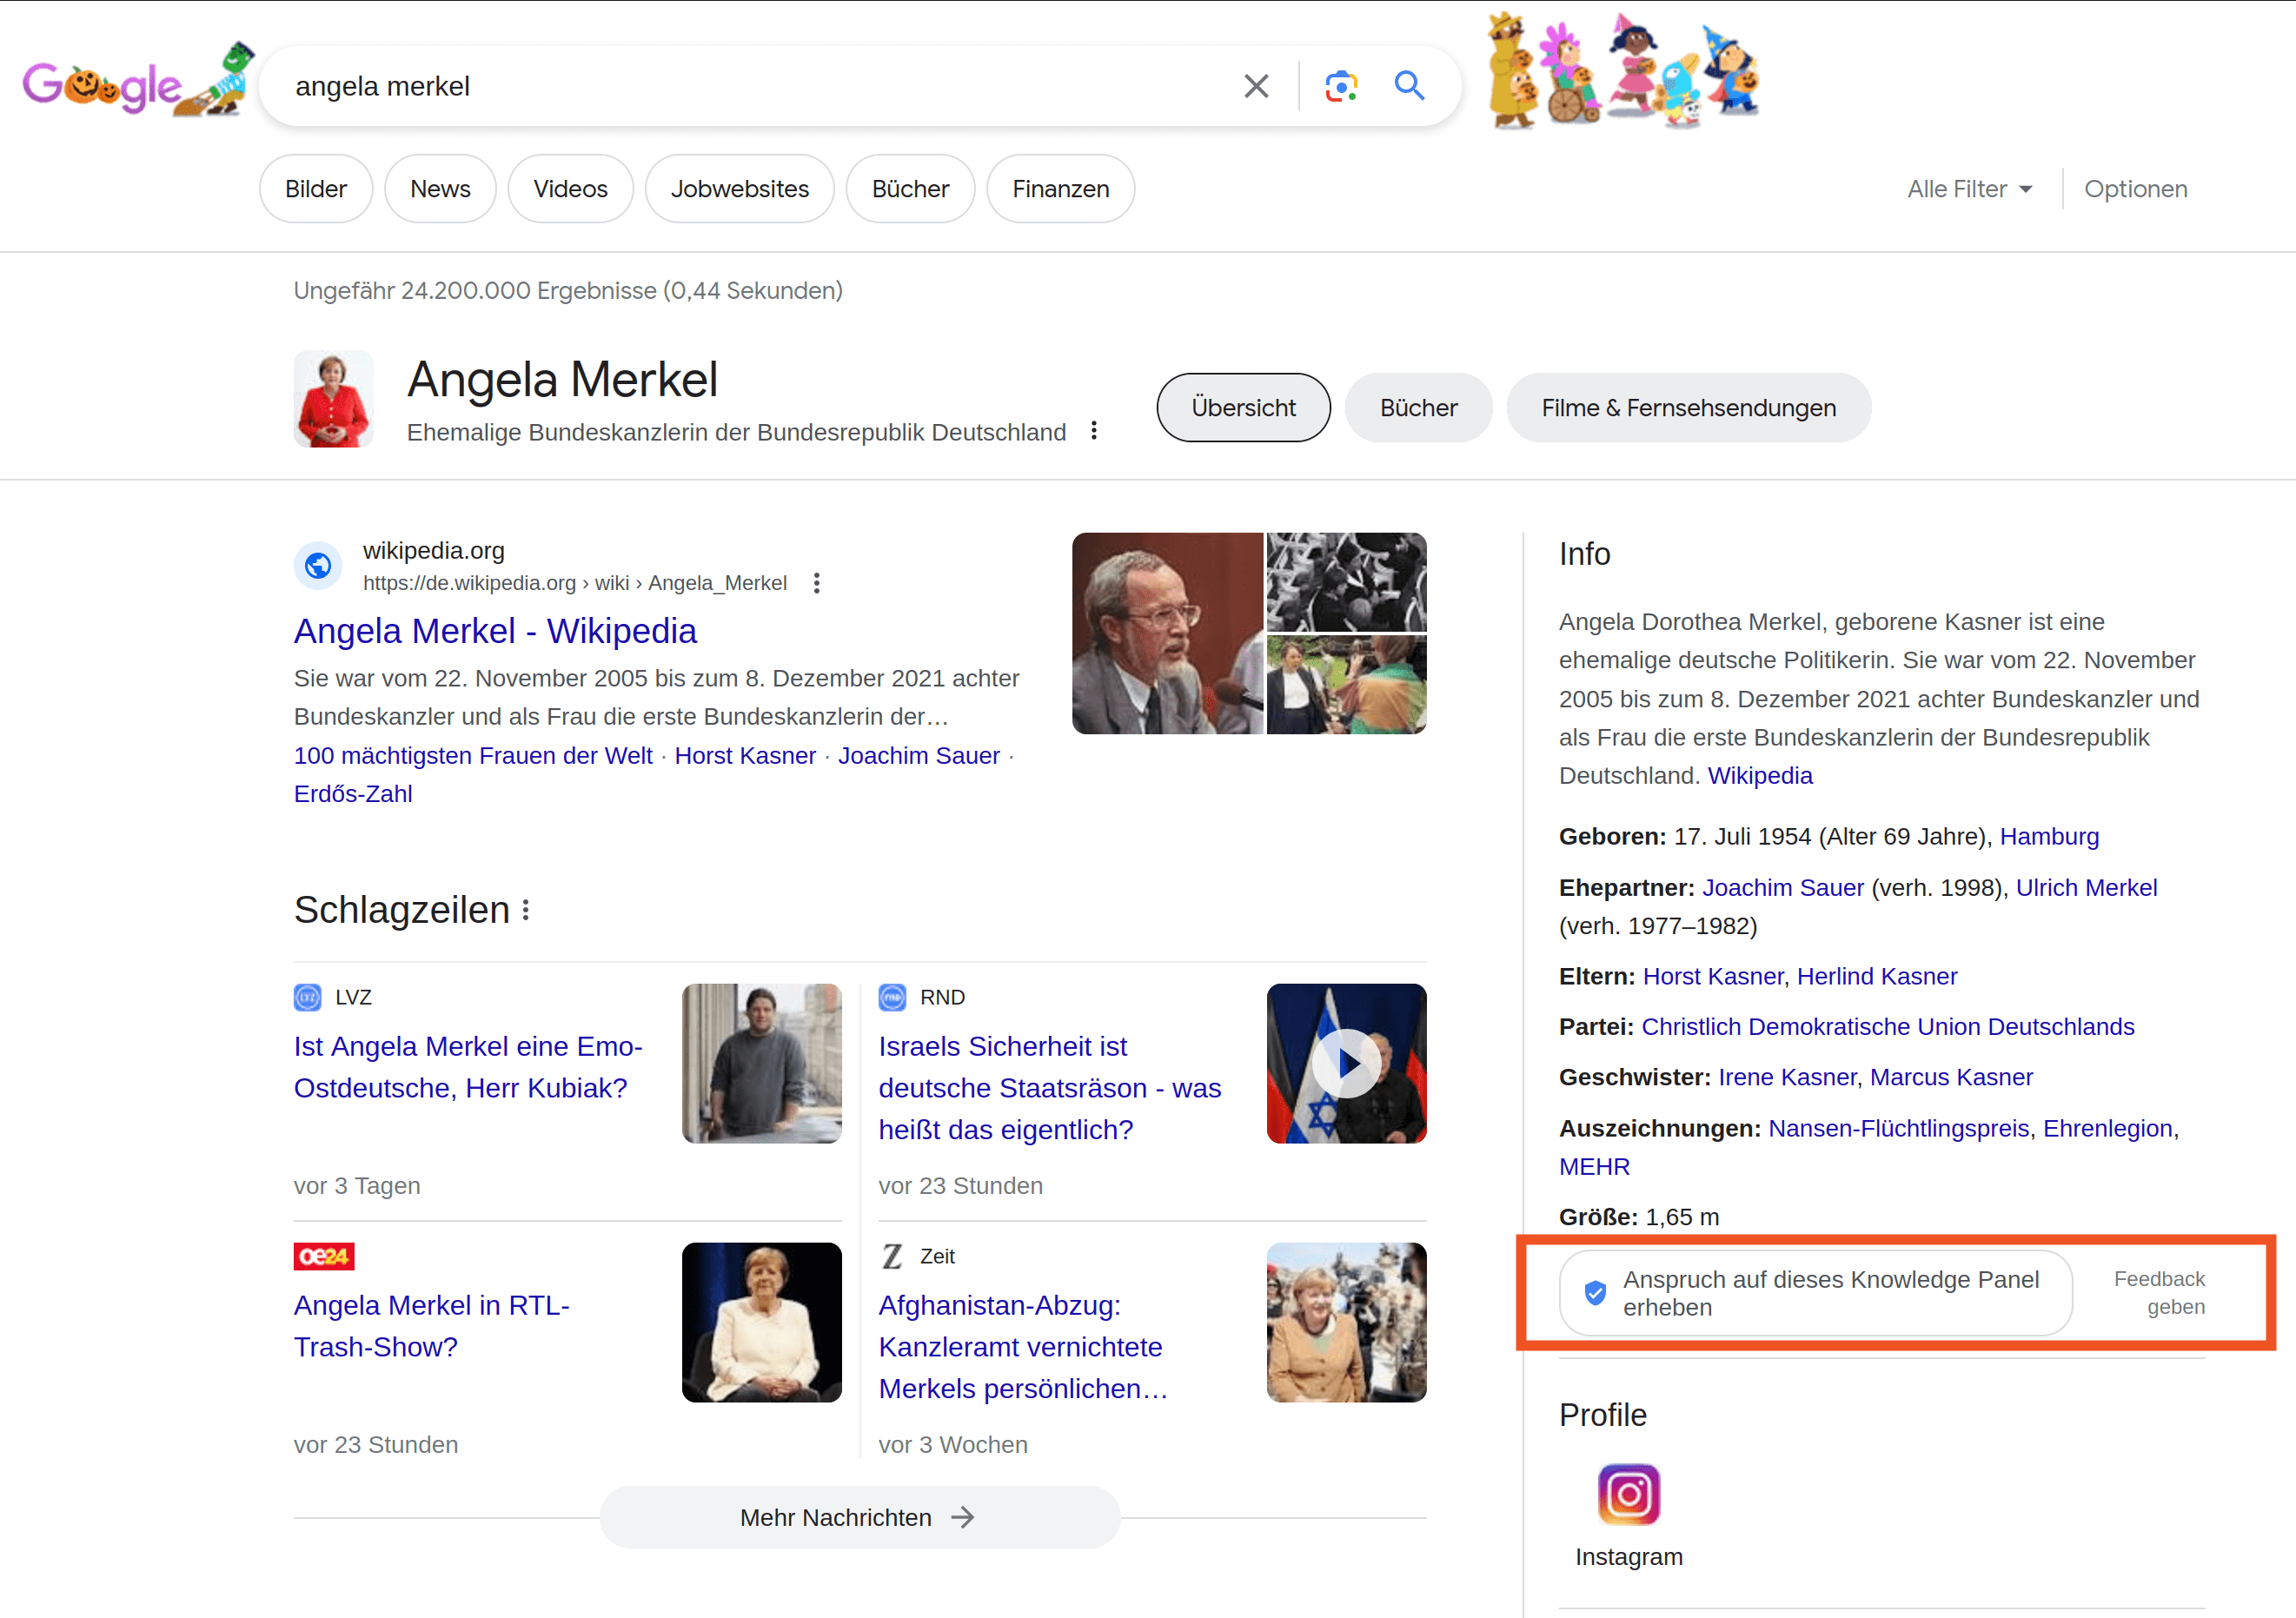2296x1618 pixels.
Task: Open Joachim Sauer link in Ehepartner row
Action: (1783, 888)
